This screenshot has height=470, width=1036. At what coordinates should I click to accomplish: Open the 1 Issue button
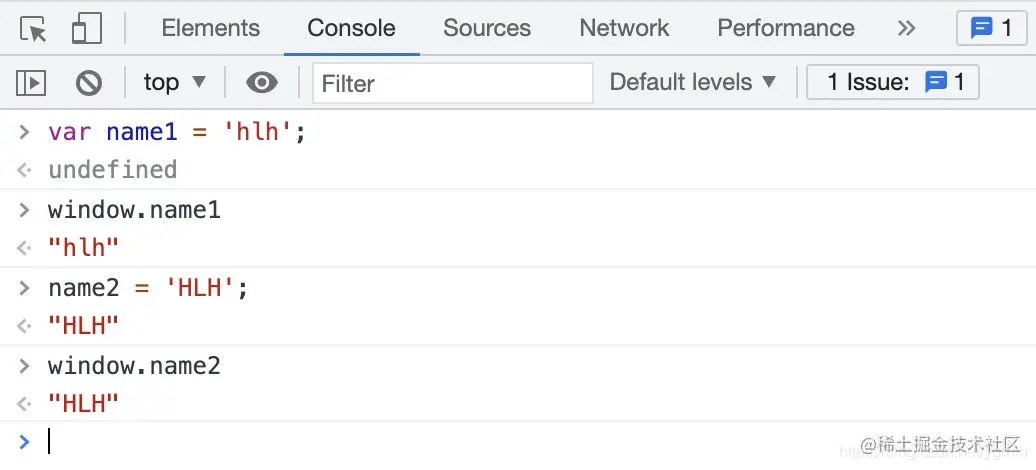[x=893, y=83]
